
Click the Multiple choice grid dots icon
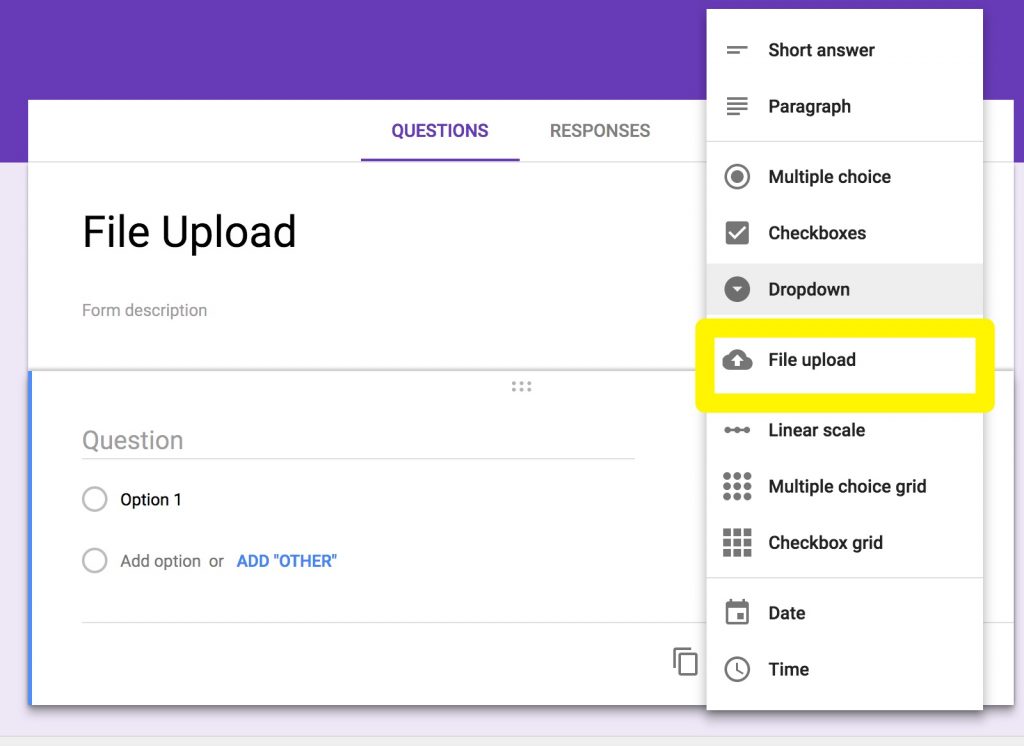[737, 486]
